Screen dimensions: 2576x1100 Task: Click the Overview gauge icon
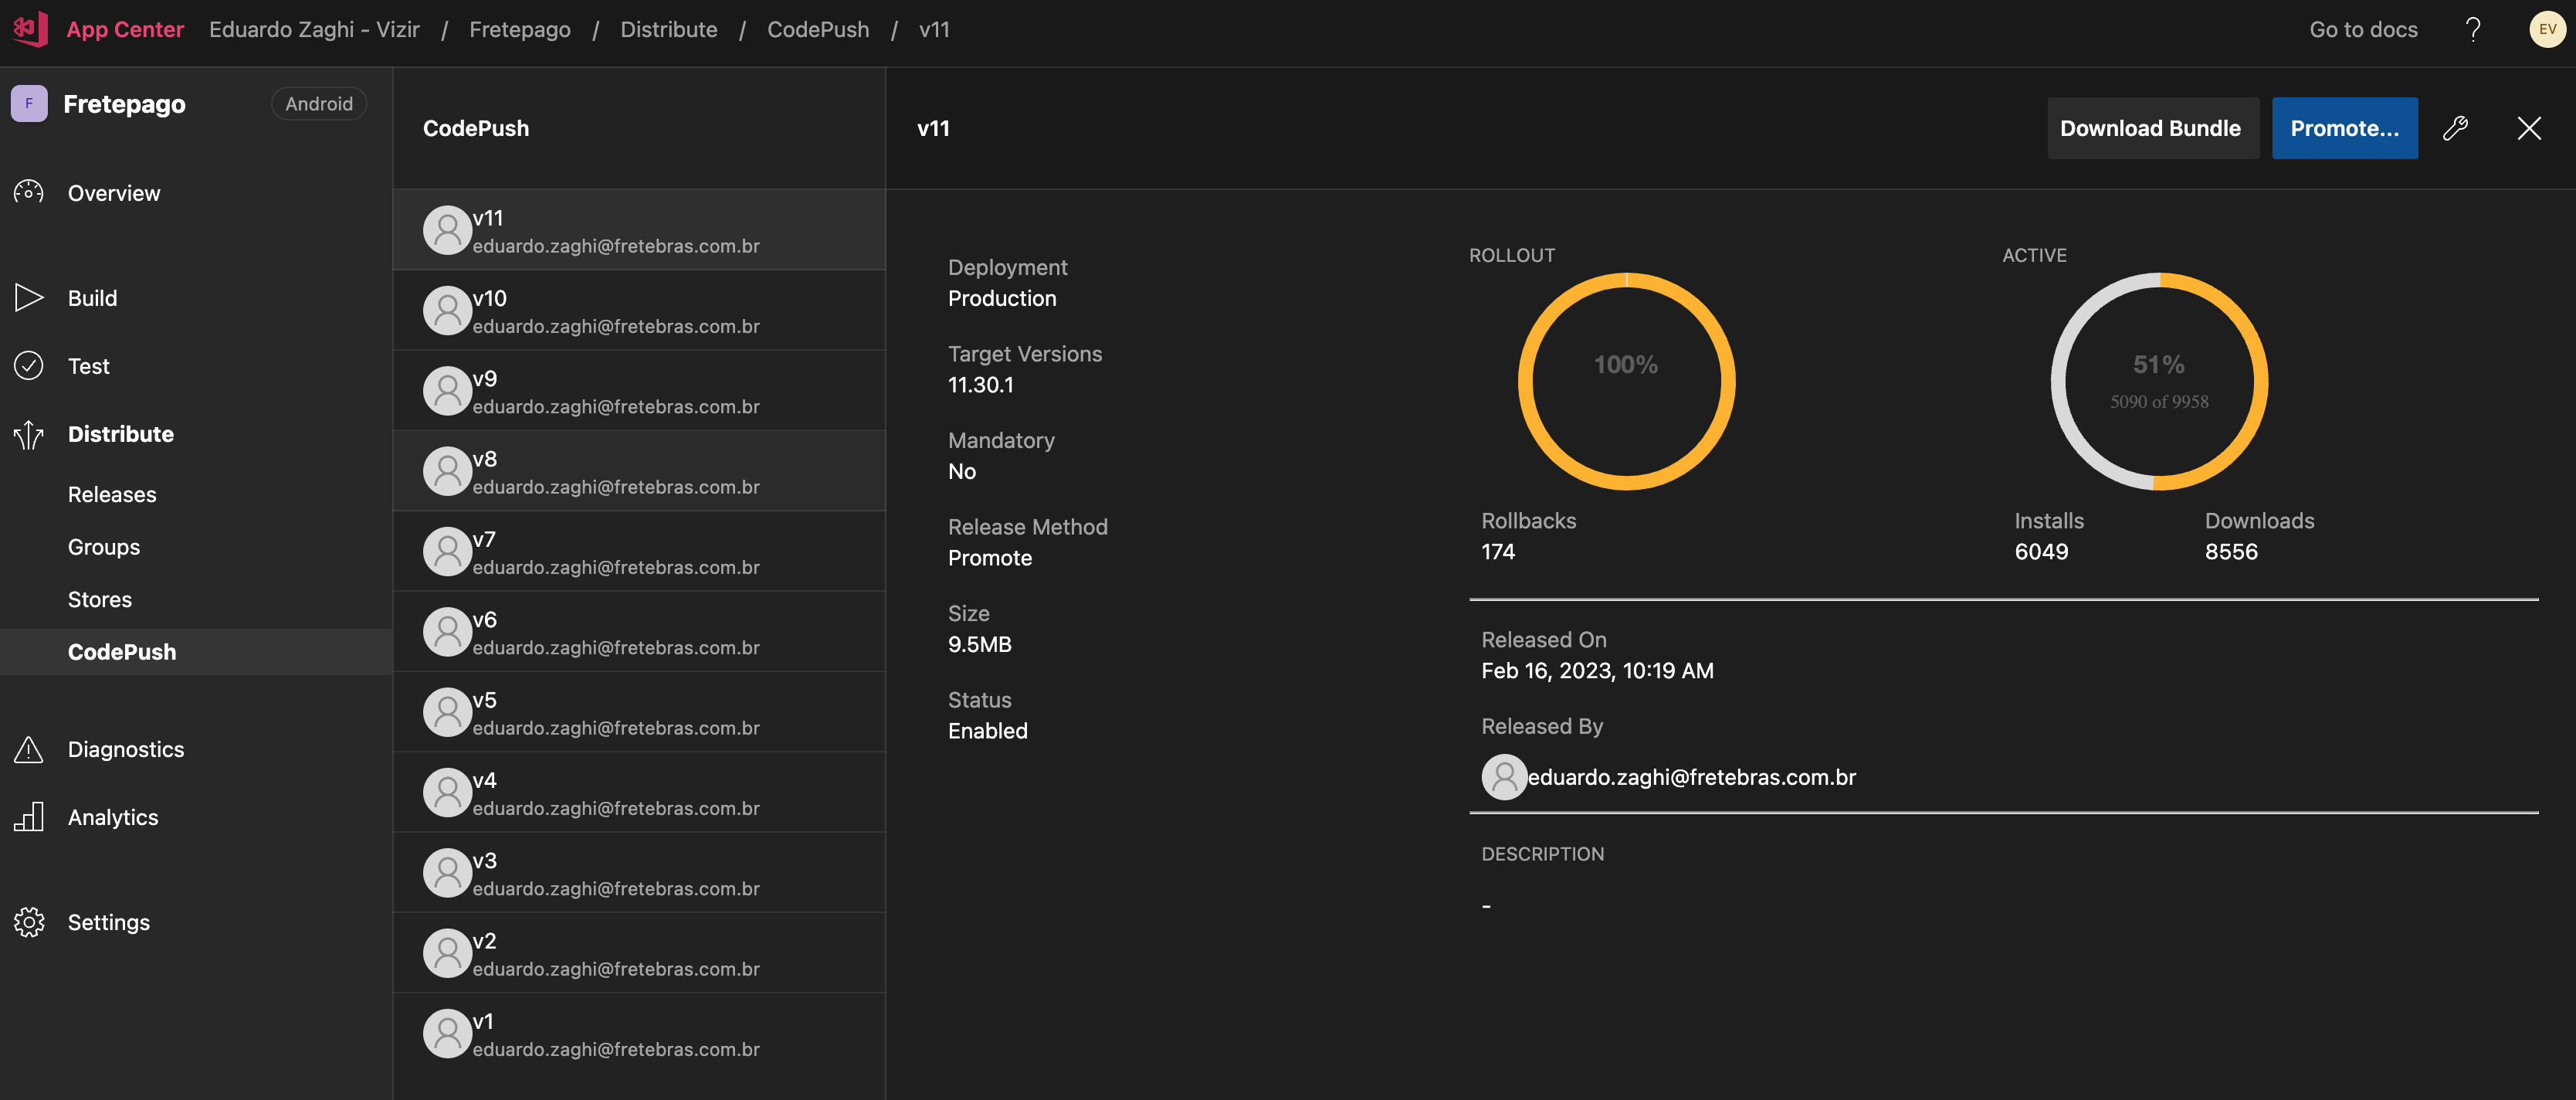pos(29,193)
